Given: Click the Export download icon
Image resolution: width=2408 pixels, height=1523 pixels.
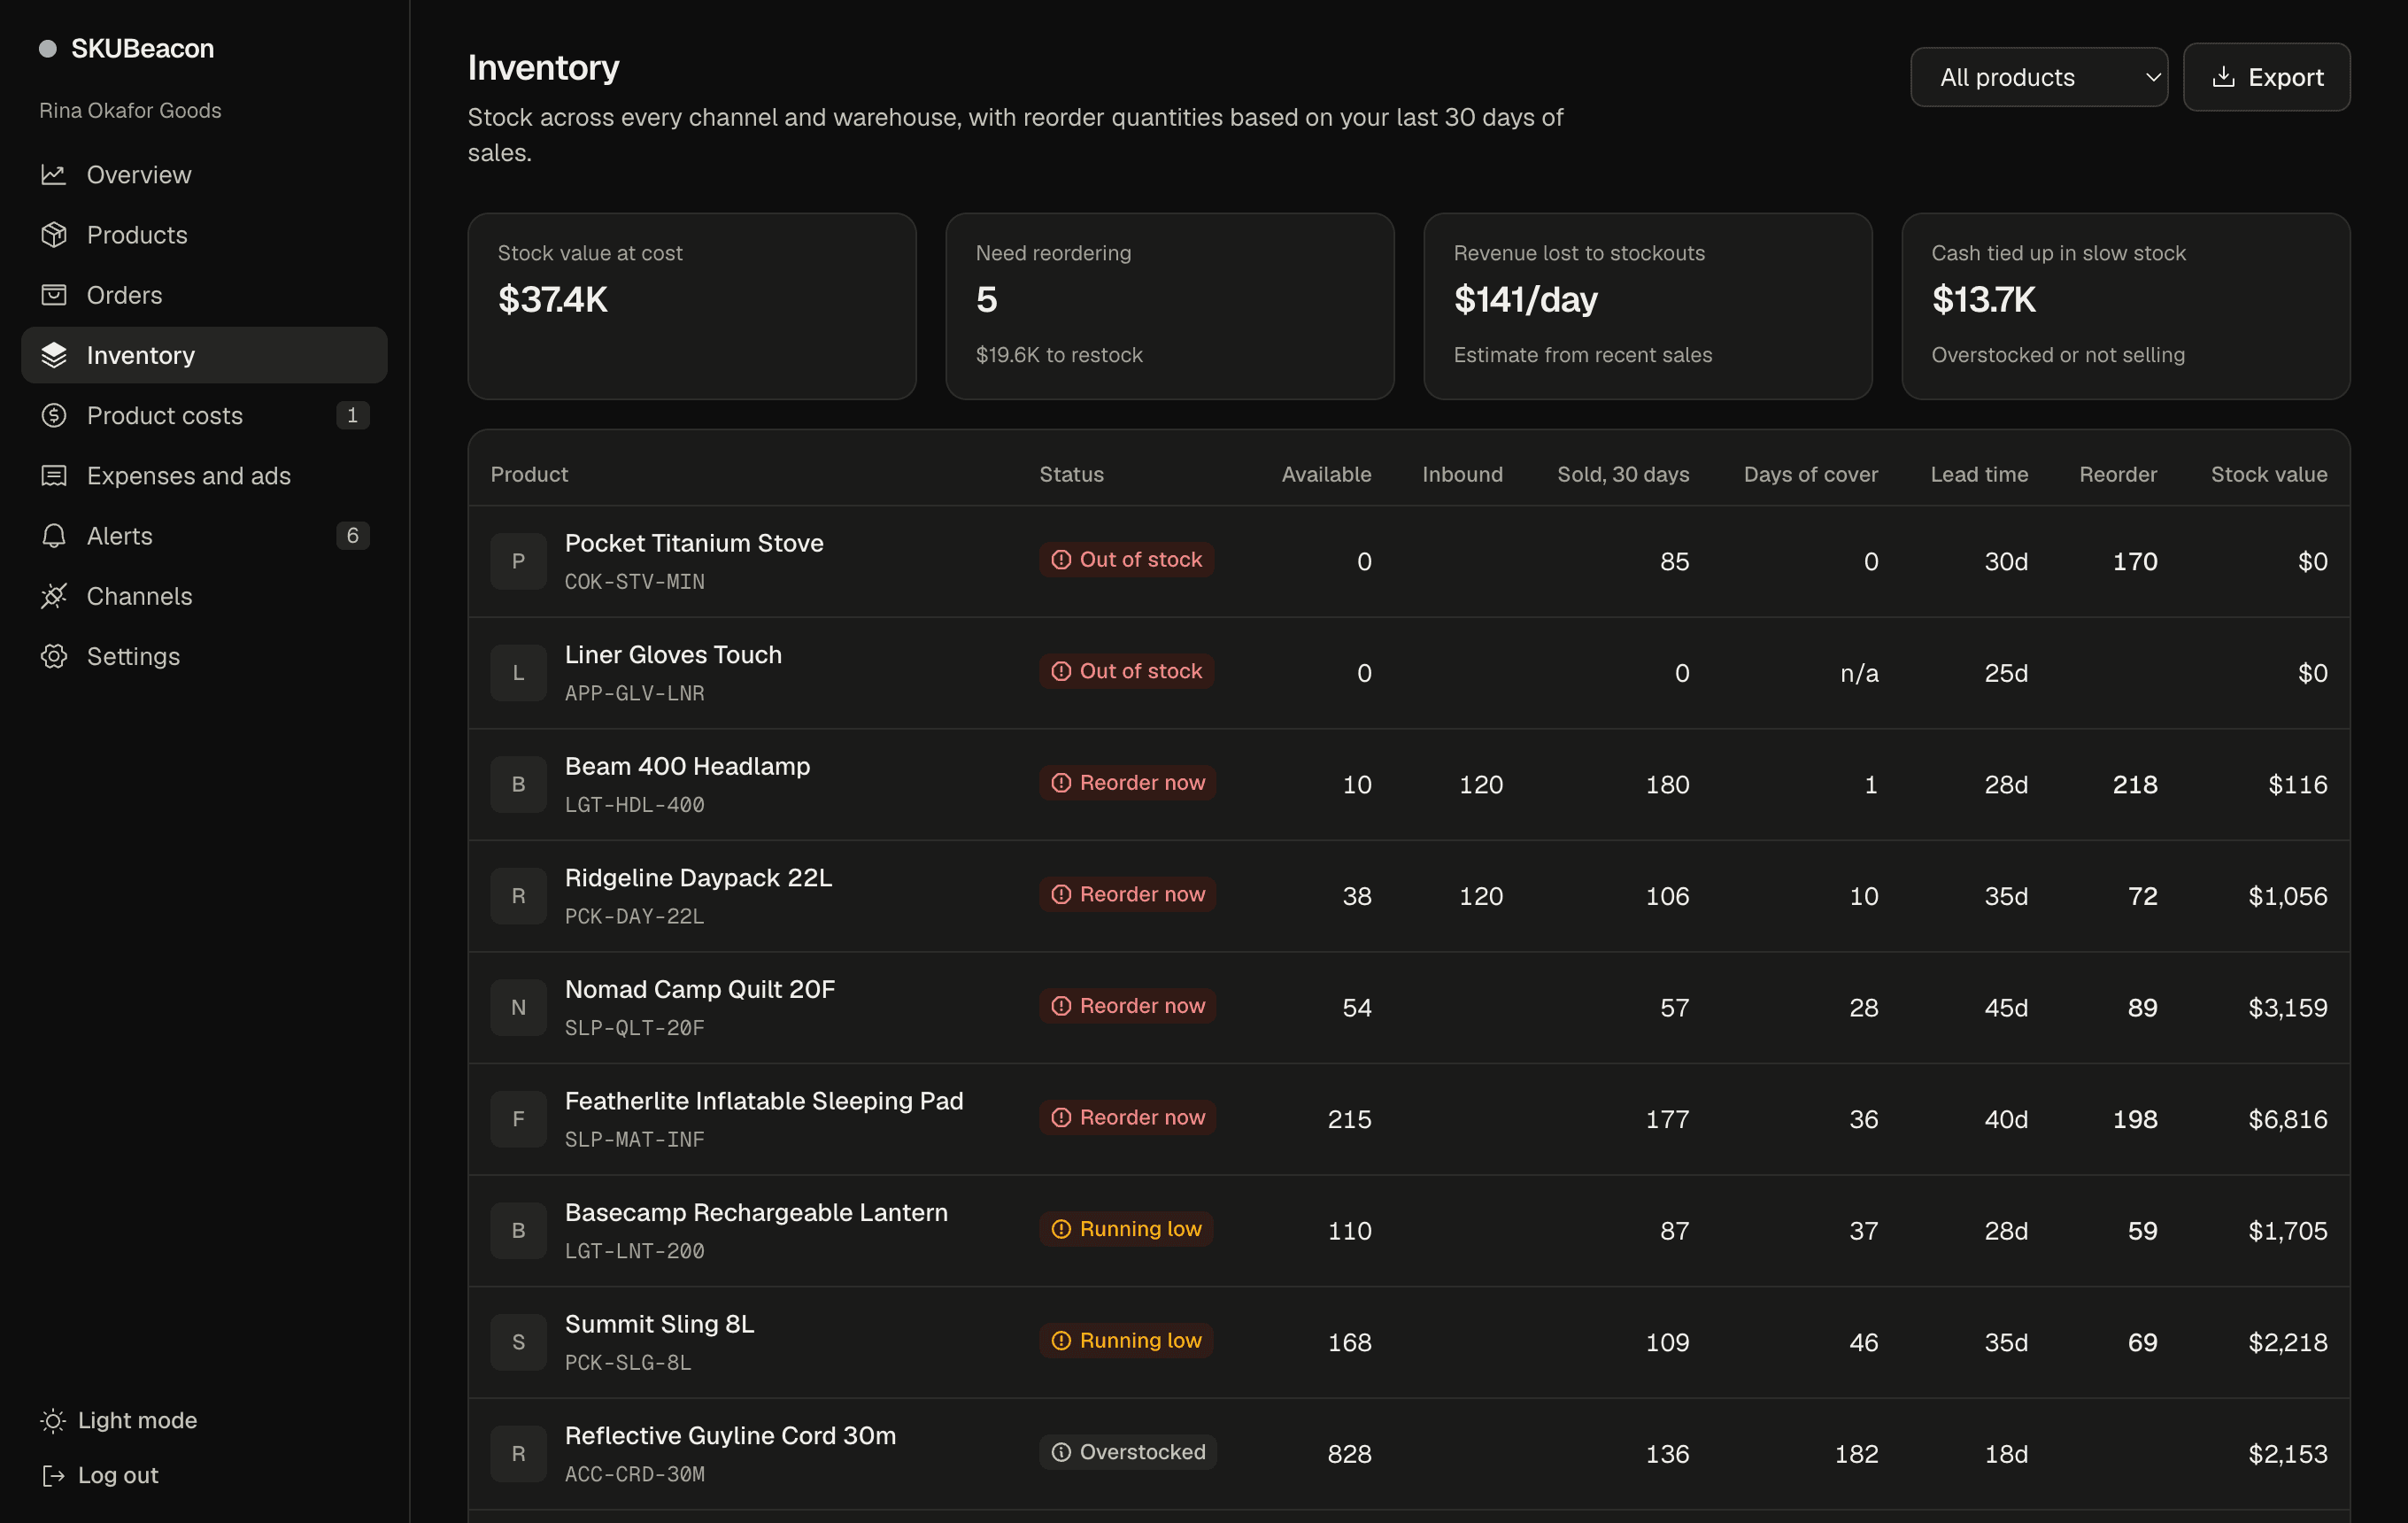Looking at the screenshot, I should point(2223,77).
